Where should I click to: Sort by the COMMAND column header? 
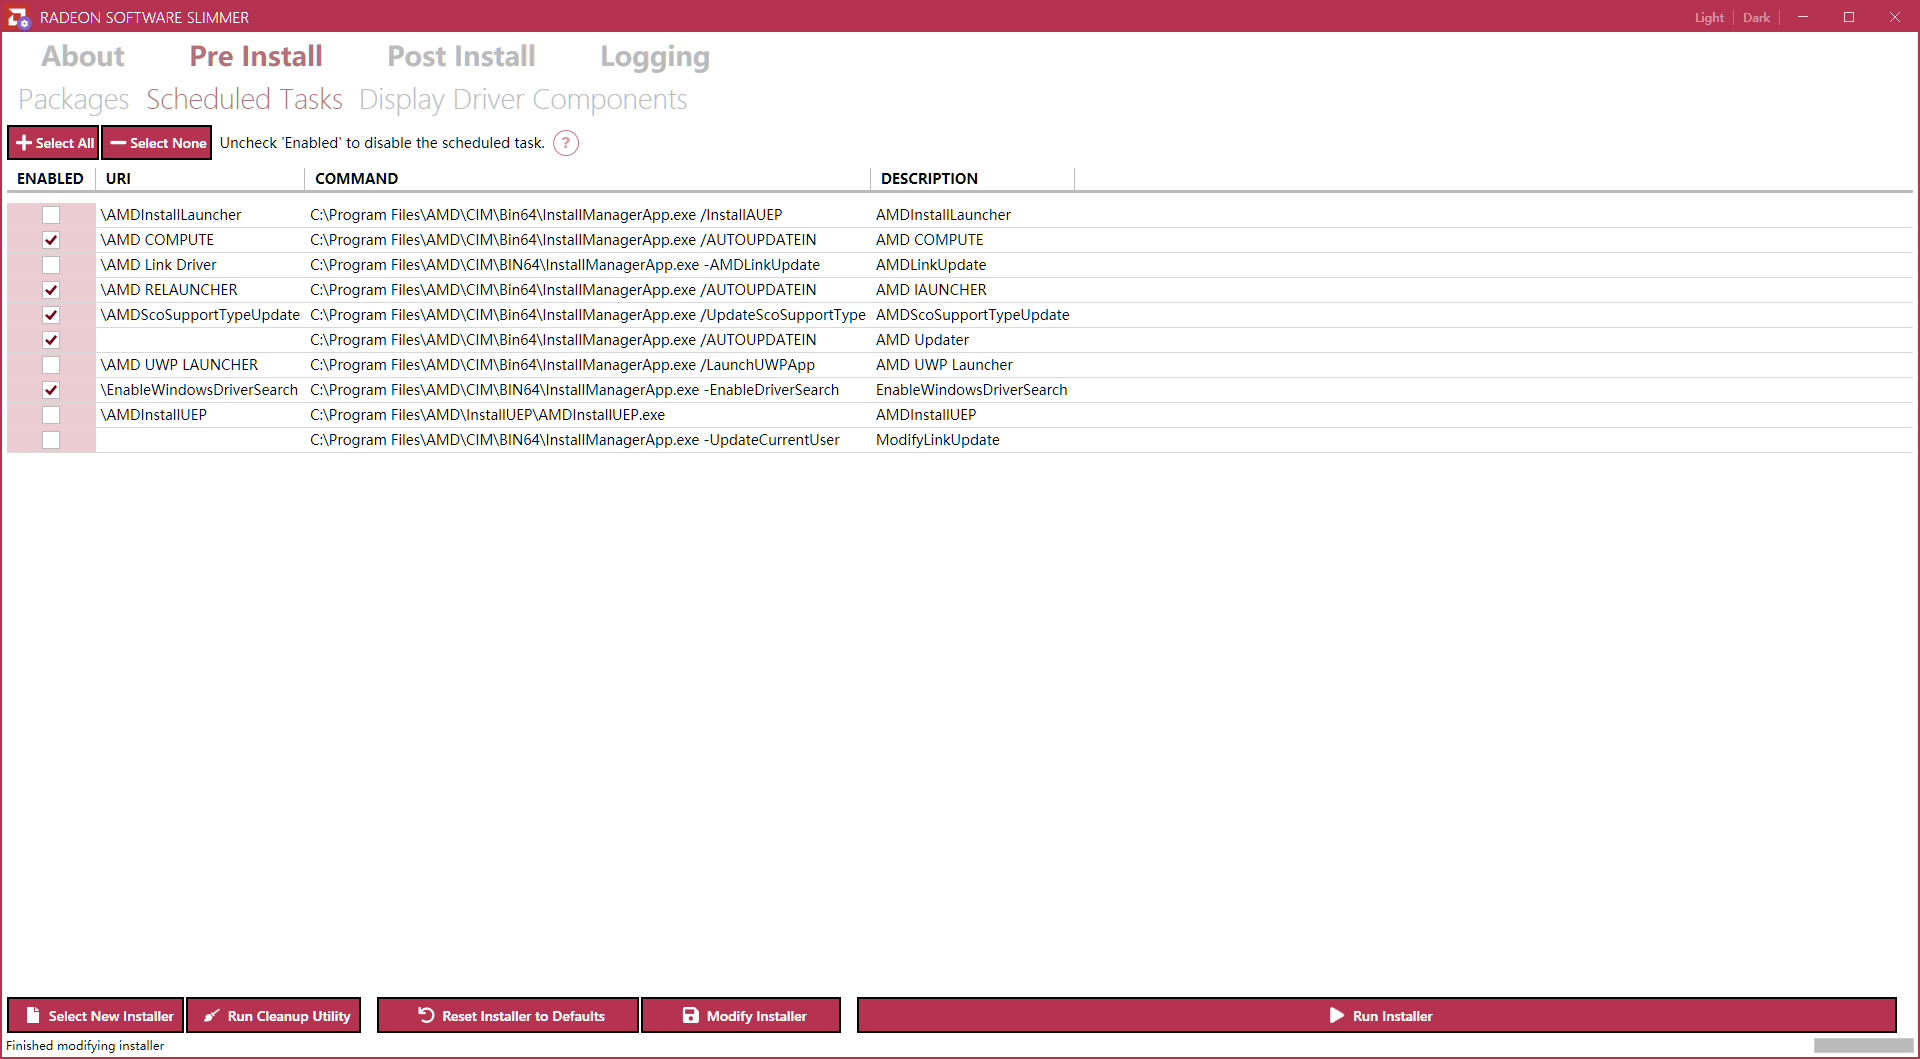588,179
